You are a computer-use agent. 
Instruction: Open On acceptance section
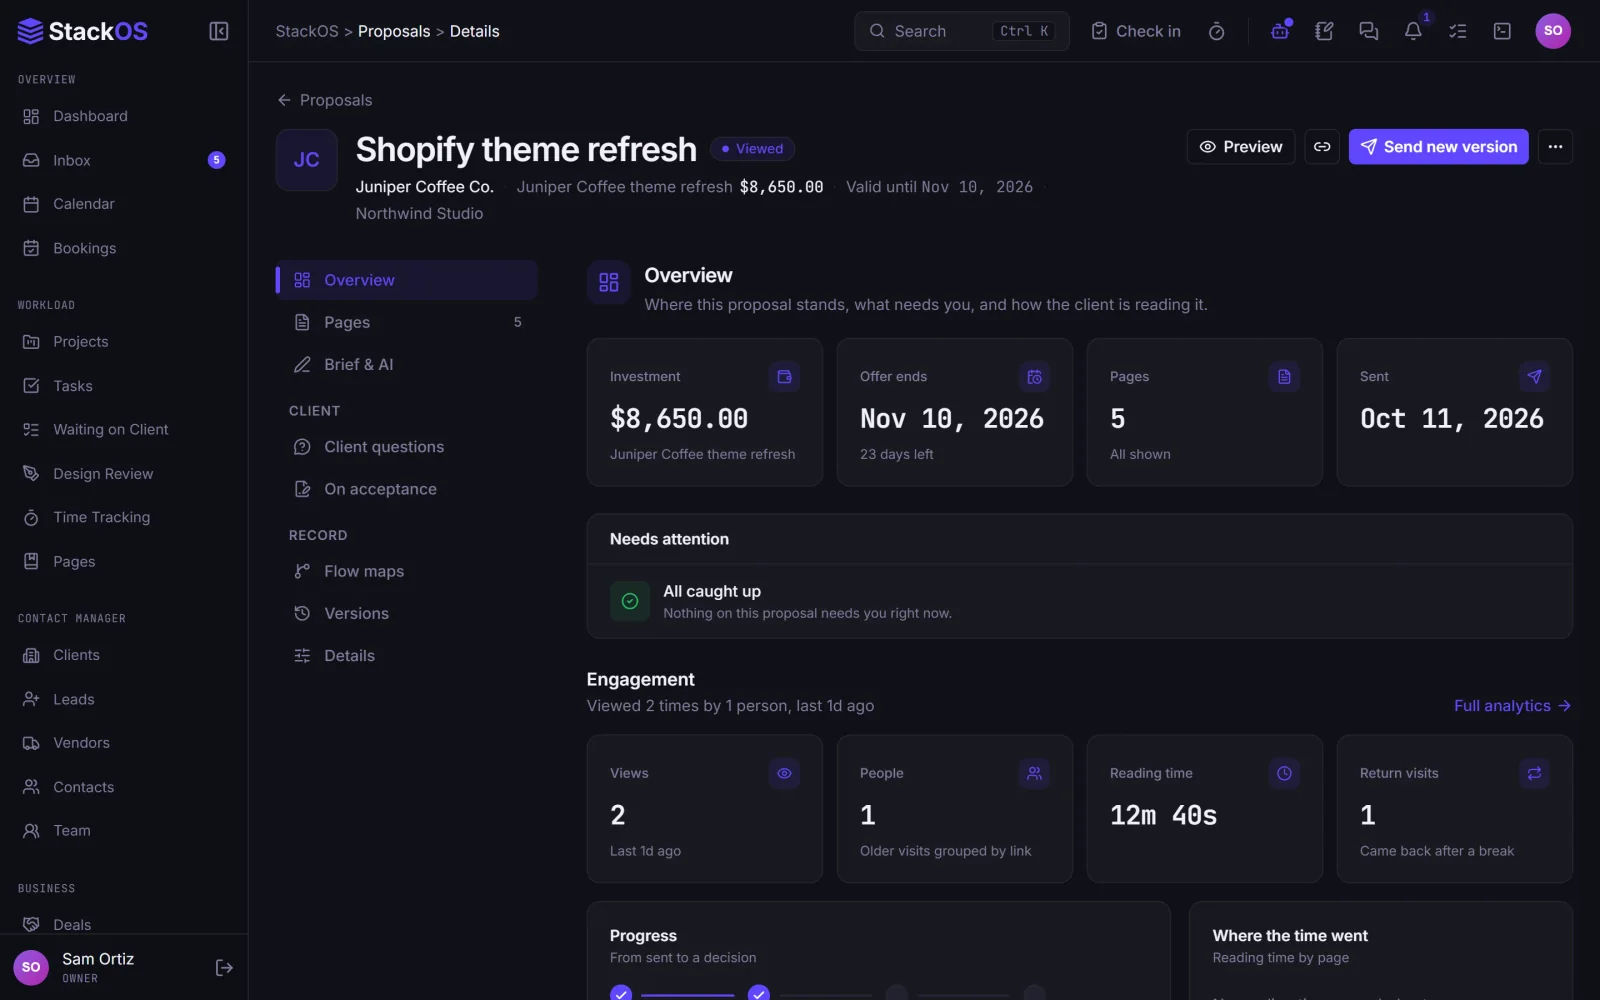(x=407, y=489)
